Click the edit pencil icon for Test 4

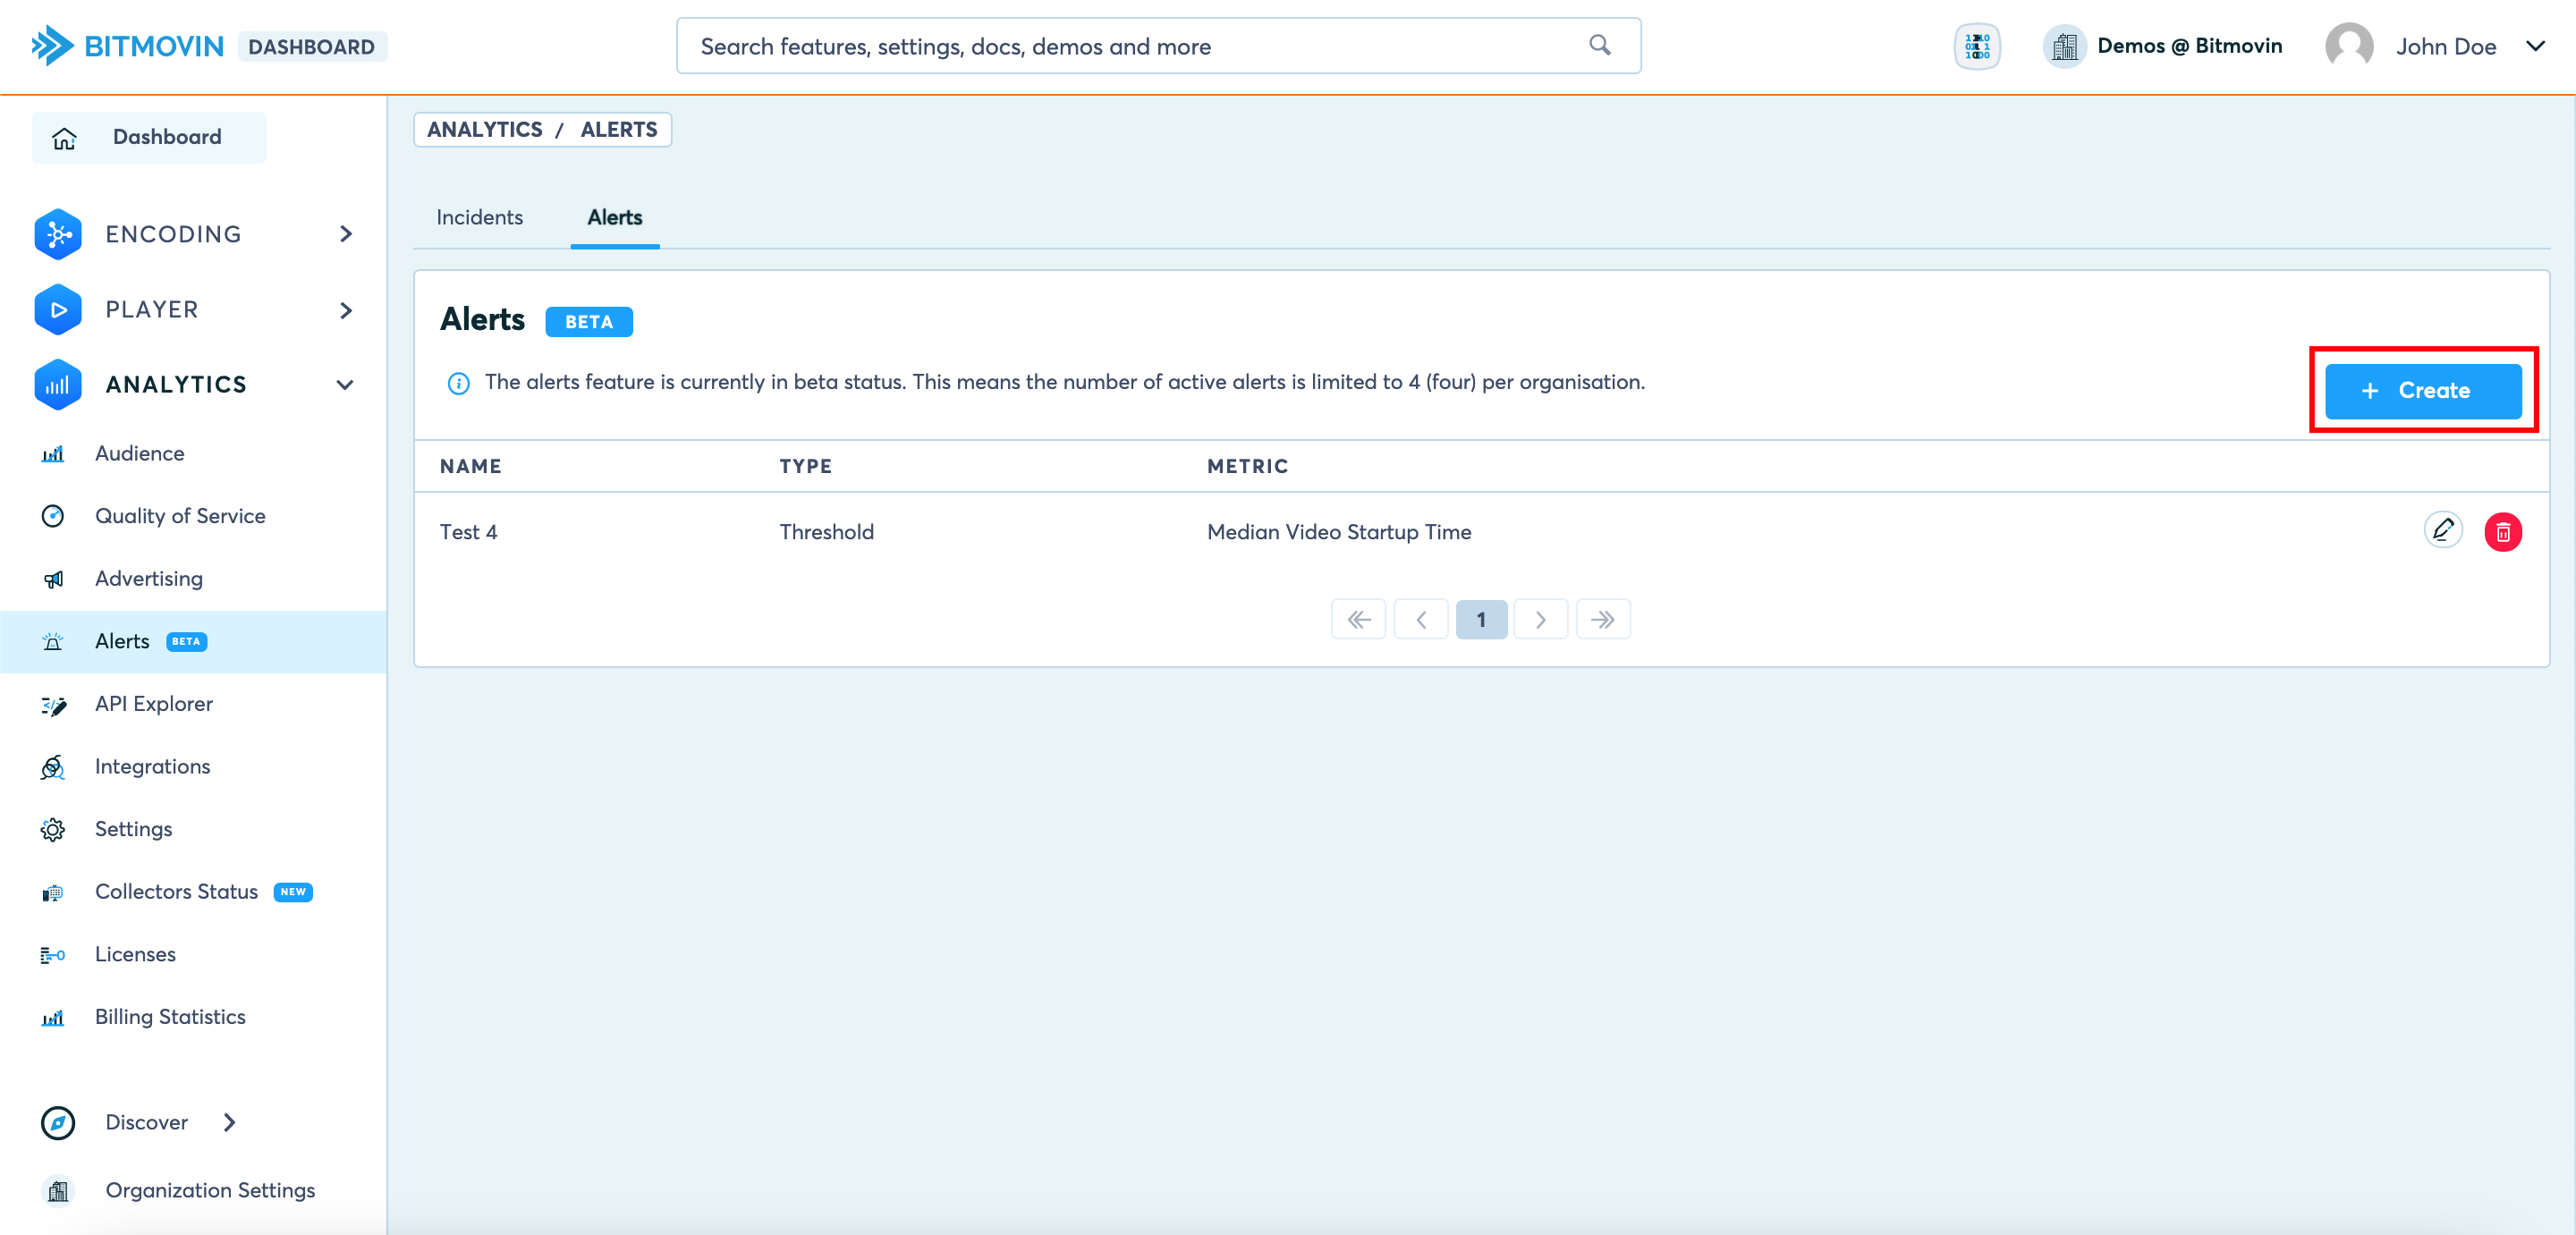click(x=2442, y=530)
